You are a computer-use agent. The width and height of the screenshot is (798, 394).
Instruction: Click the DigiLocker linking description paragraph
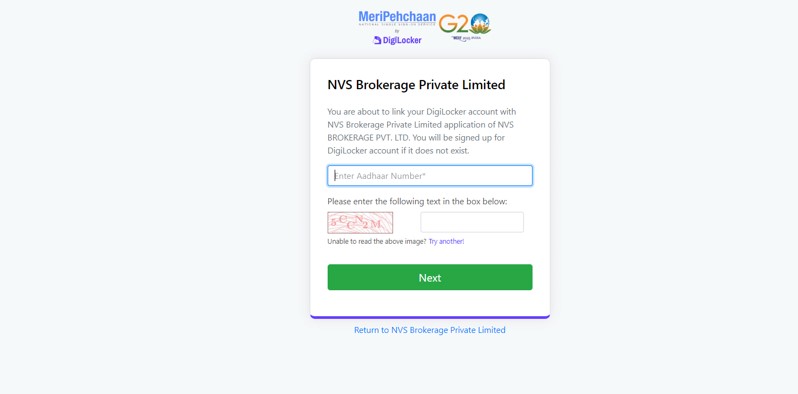tap(422, 131)
